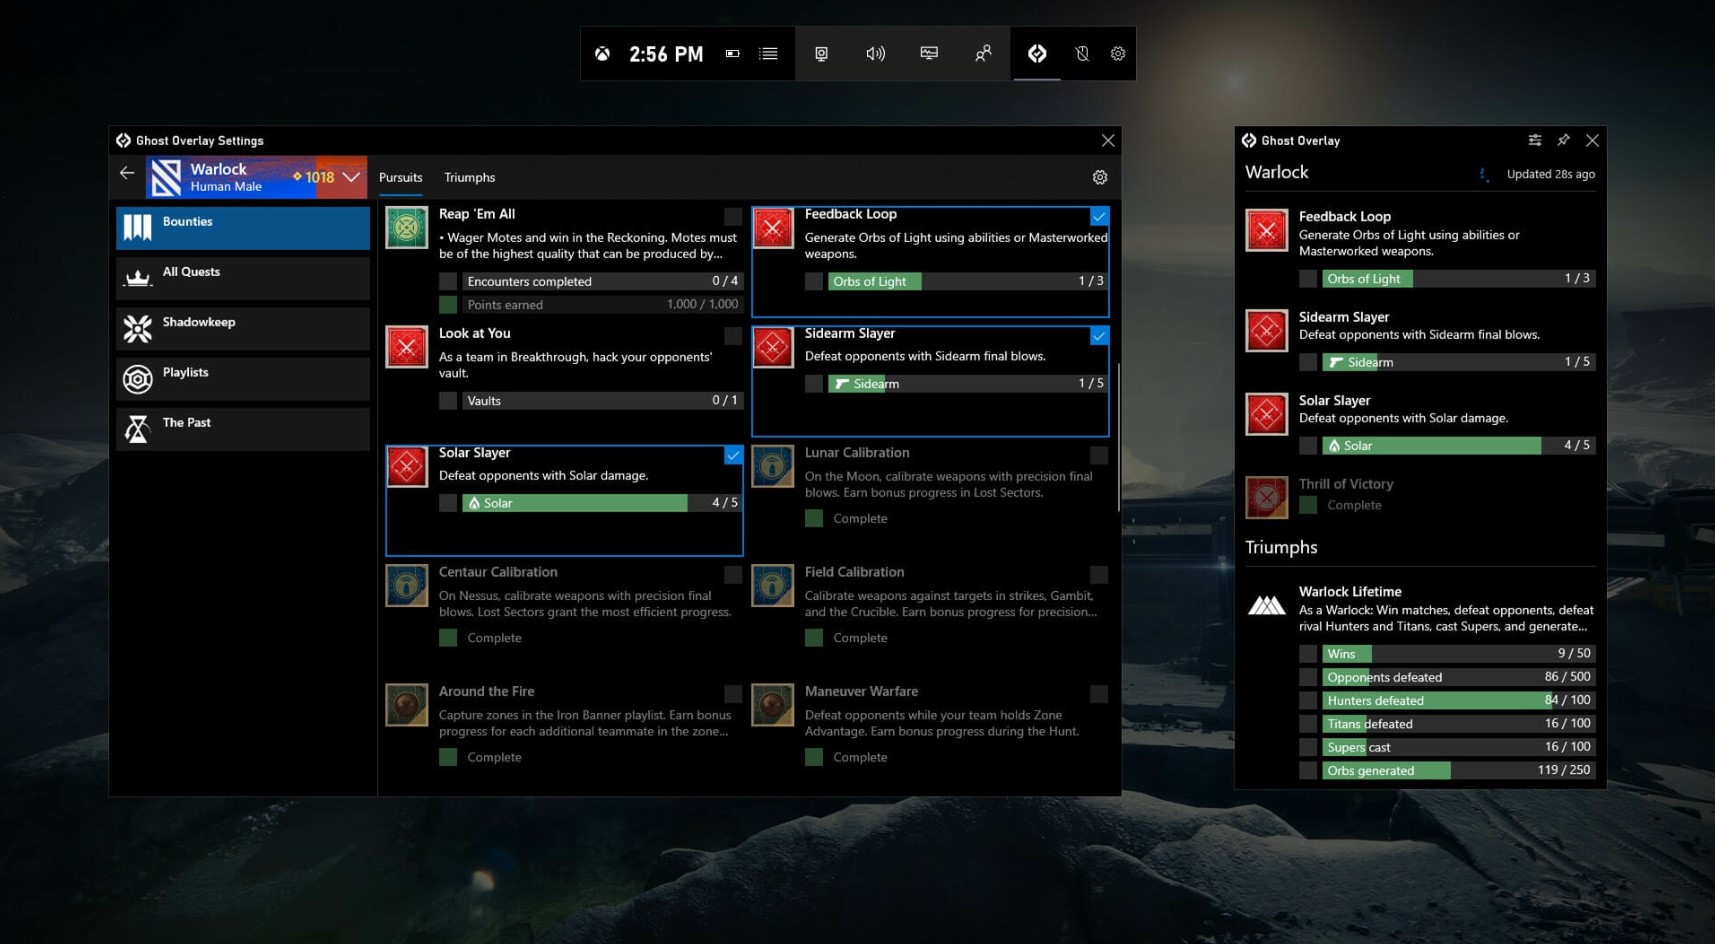Untrack the Solar Slayer bounty checkbox
1715x944 pixels.
coord(733,455)
